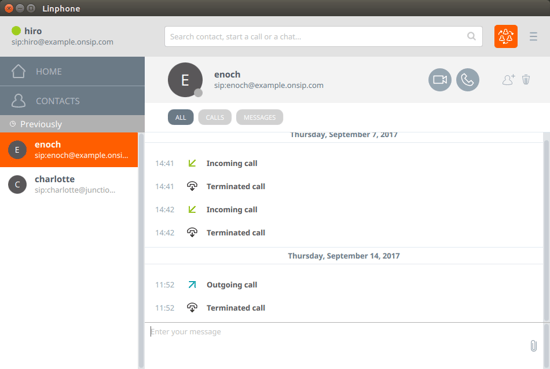
Task: Click the chat history vertical scrollbar
Action: point(546,230)
